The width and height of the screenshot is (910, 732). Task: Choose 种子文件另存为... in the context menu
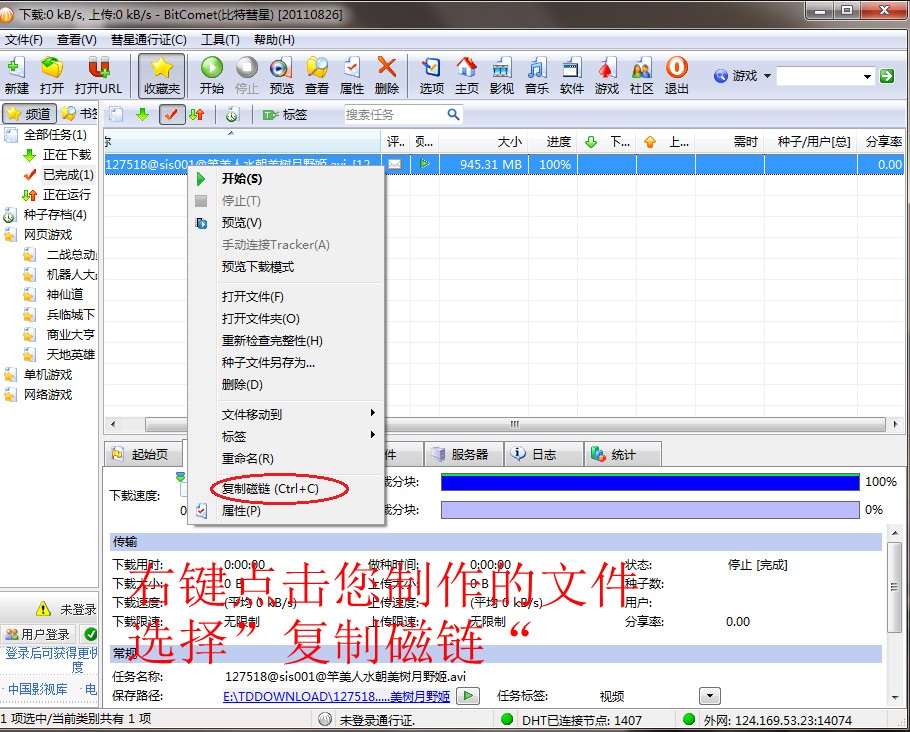click(286, 363)
